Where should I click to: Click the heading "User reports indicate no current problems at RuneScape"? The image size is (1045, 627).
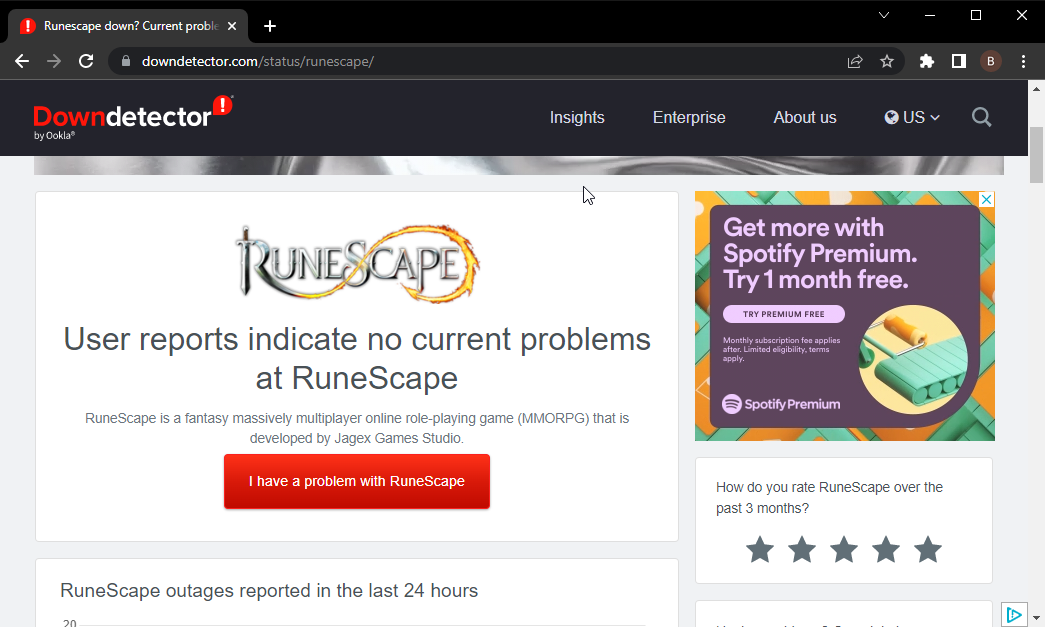click(357, 358)
